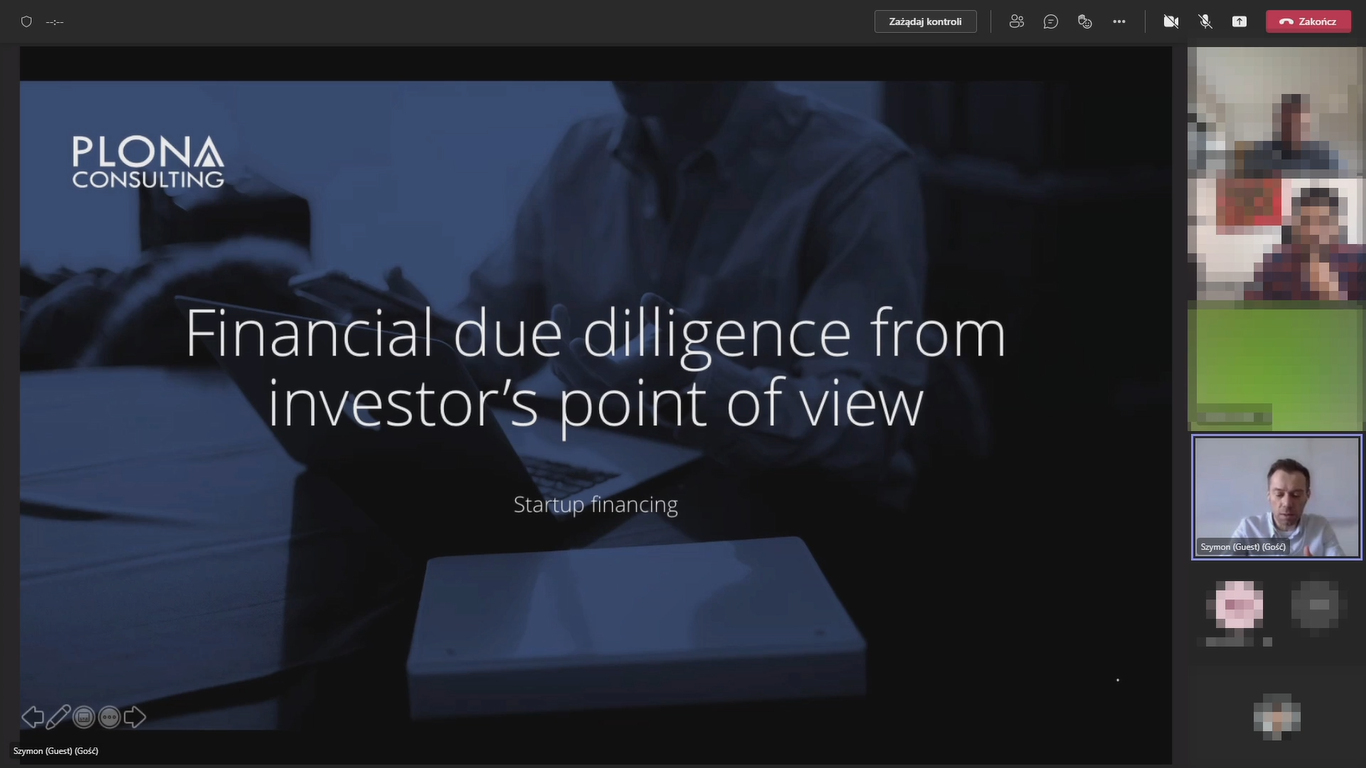Click the shield security icon
The image size is (1366, 768).
pyautogui.click(x=26, y=21)
